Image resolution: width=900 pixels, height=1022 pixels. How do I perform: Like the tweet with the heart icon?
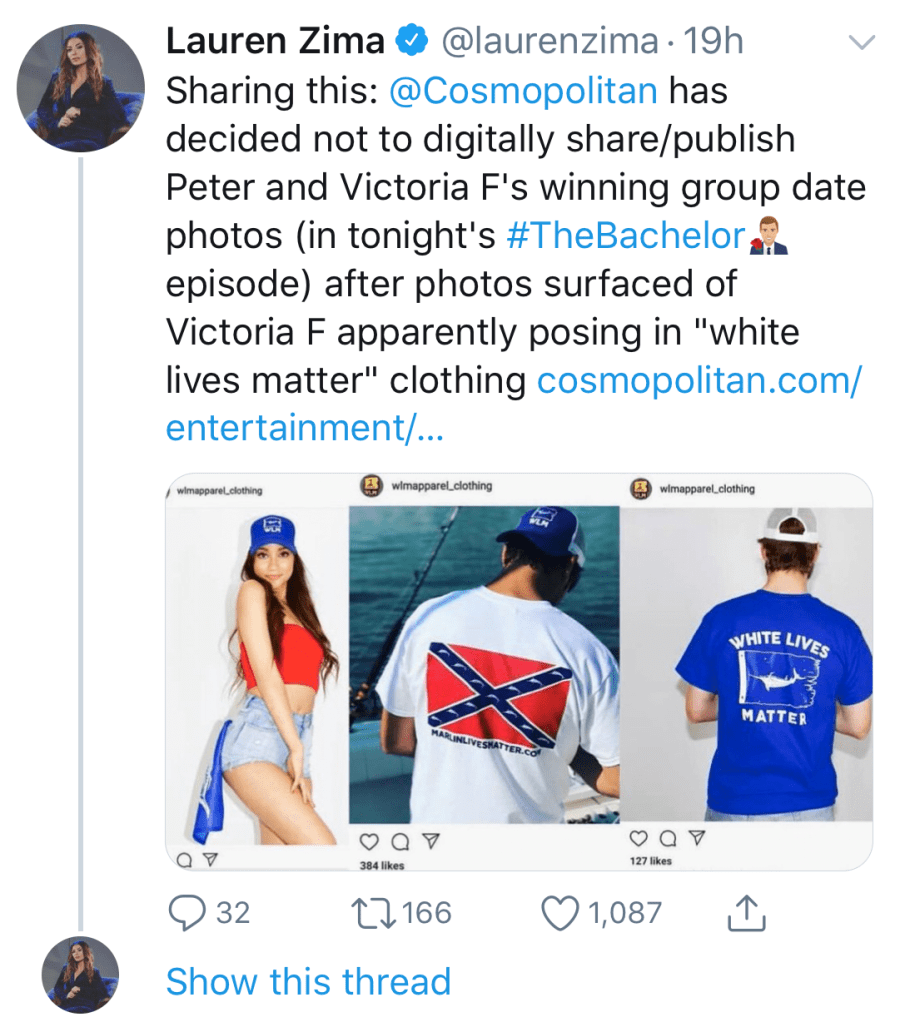pos(559,912)
